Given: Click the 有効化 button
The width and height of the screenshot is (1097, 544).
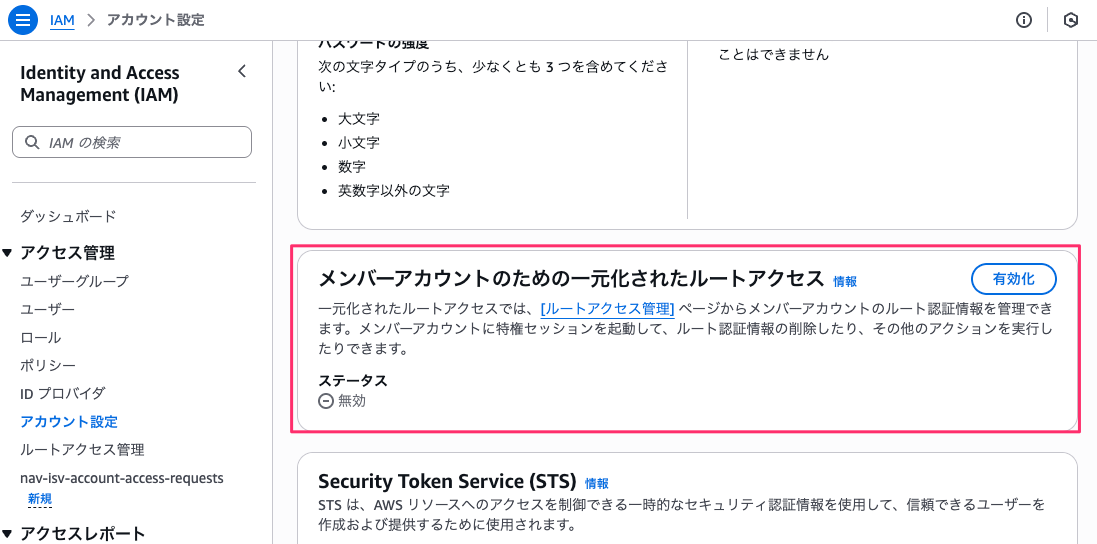Looking at the screenshot, I should click(x=1014, y=279).
